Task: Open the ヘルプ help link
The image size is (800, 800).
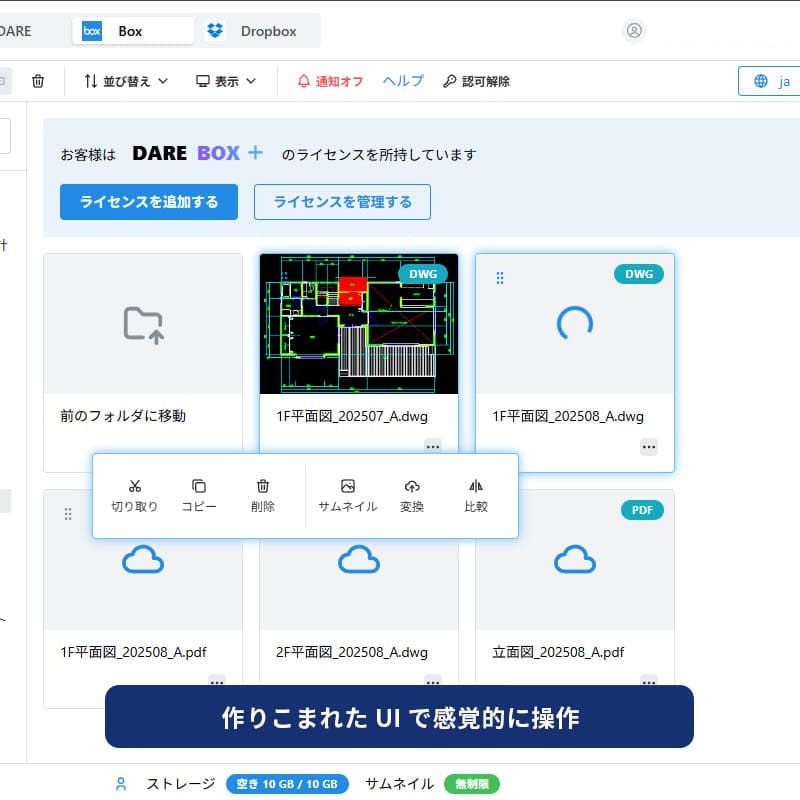Action: [x=403, y=81]
